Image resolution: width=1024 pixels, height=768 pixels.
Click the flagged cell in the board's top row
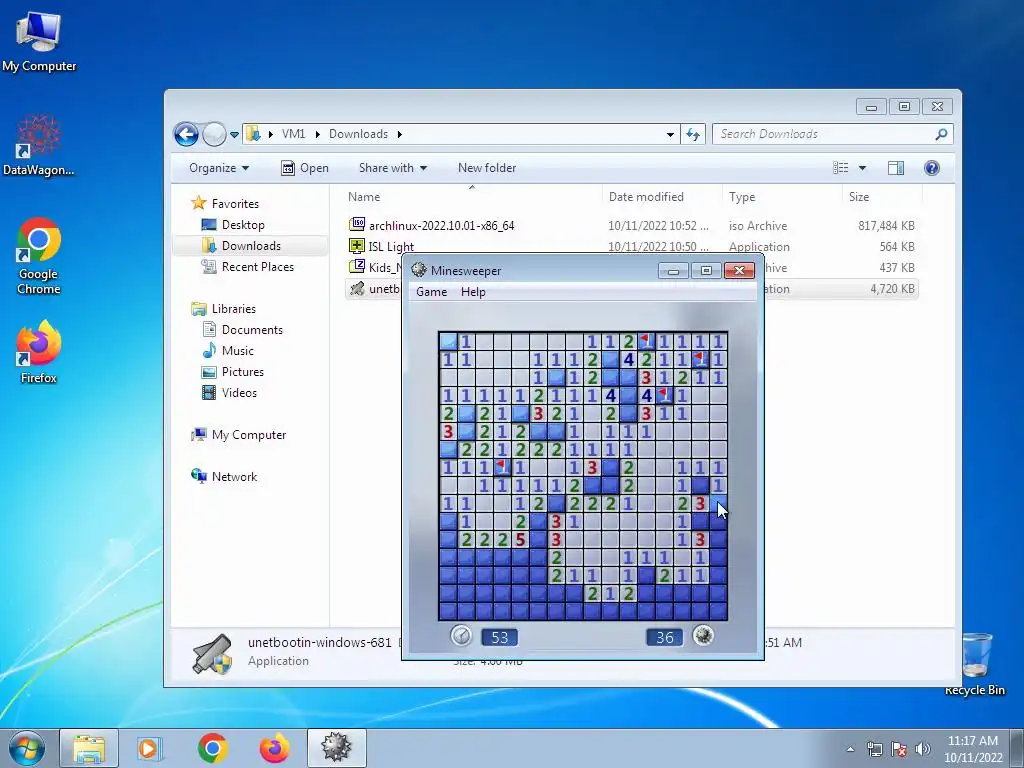tap(646, 340)
